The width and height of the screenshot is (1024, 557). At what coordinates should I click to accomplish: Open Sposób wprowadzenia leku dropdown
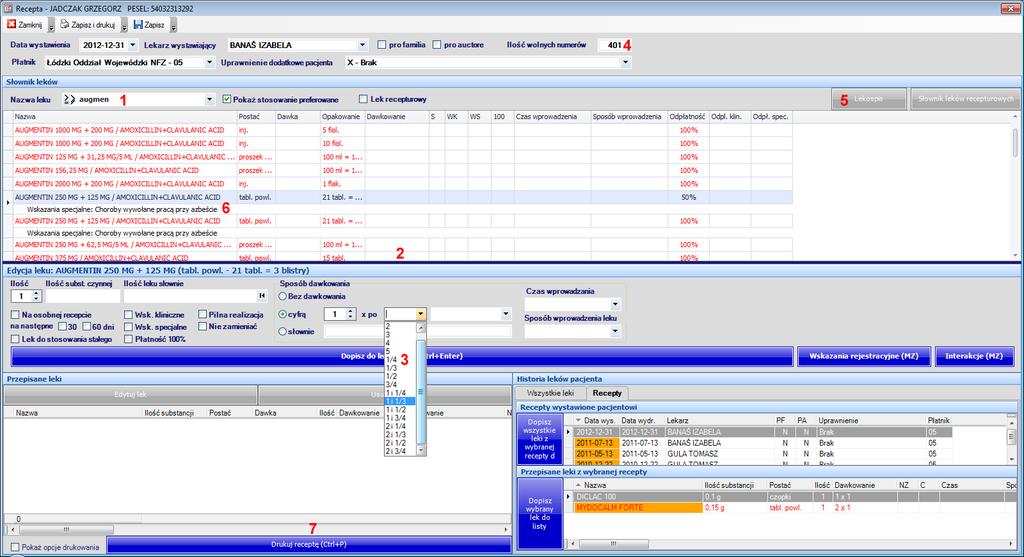click(x=615, y=331)
